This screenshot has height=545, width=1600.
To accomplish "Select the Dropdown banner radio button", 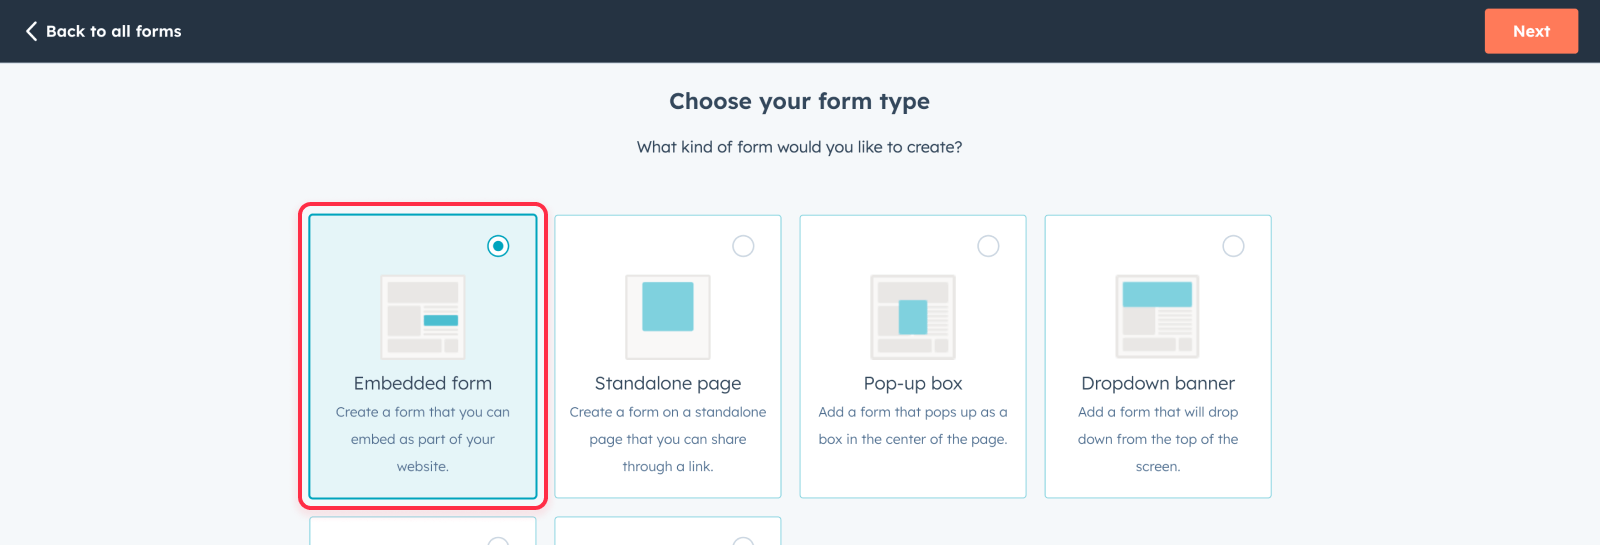I will (x=1233, y=246).
